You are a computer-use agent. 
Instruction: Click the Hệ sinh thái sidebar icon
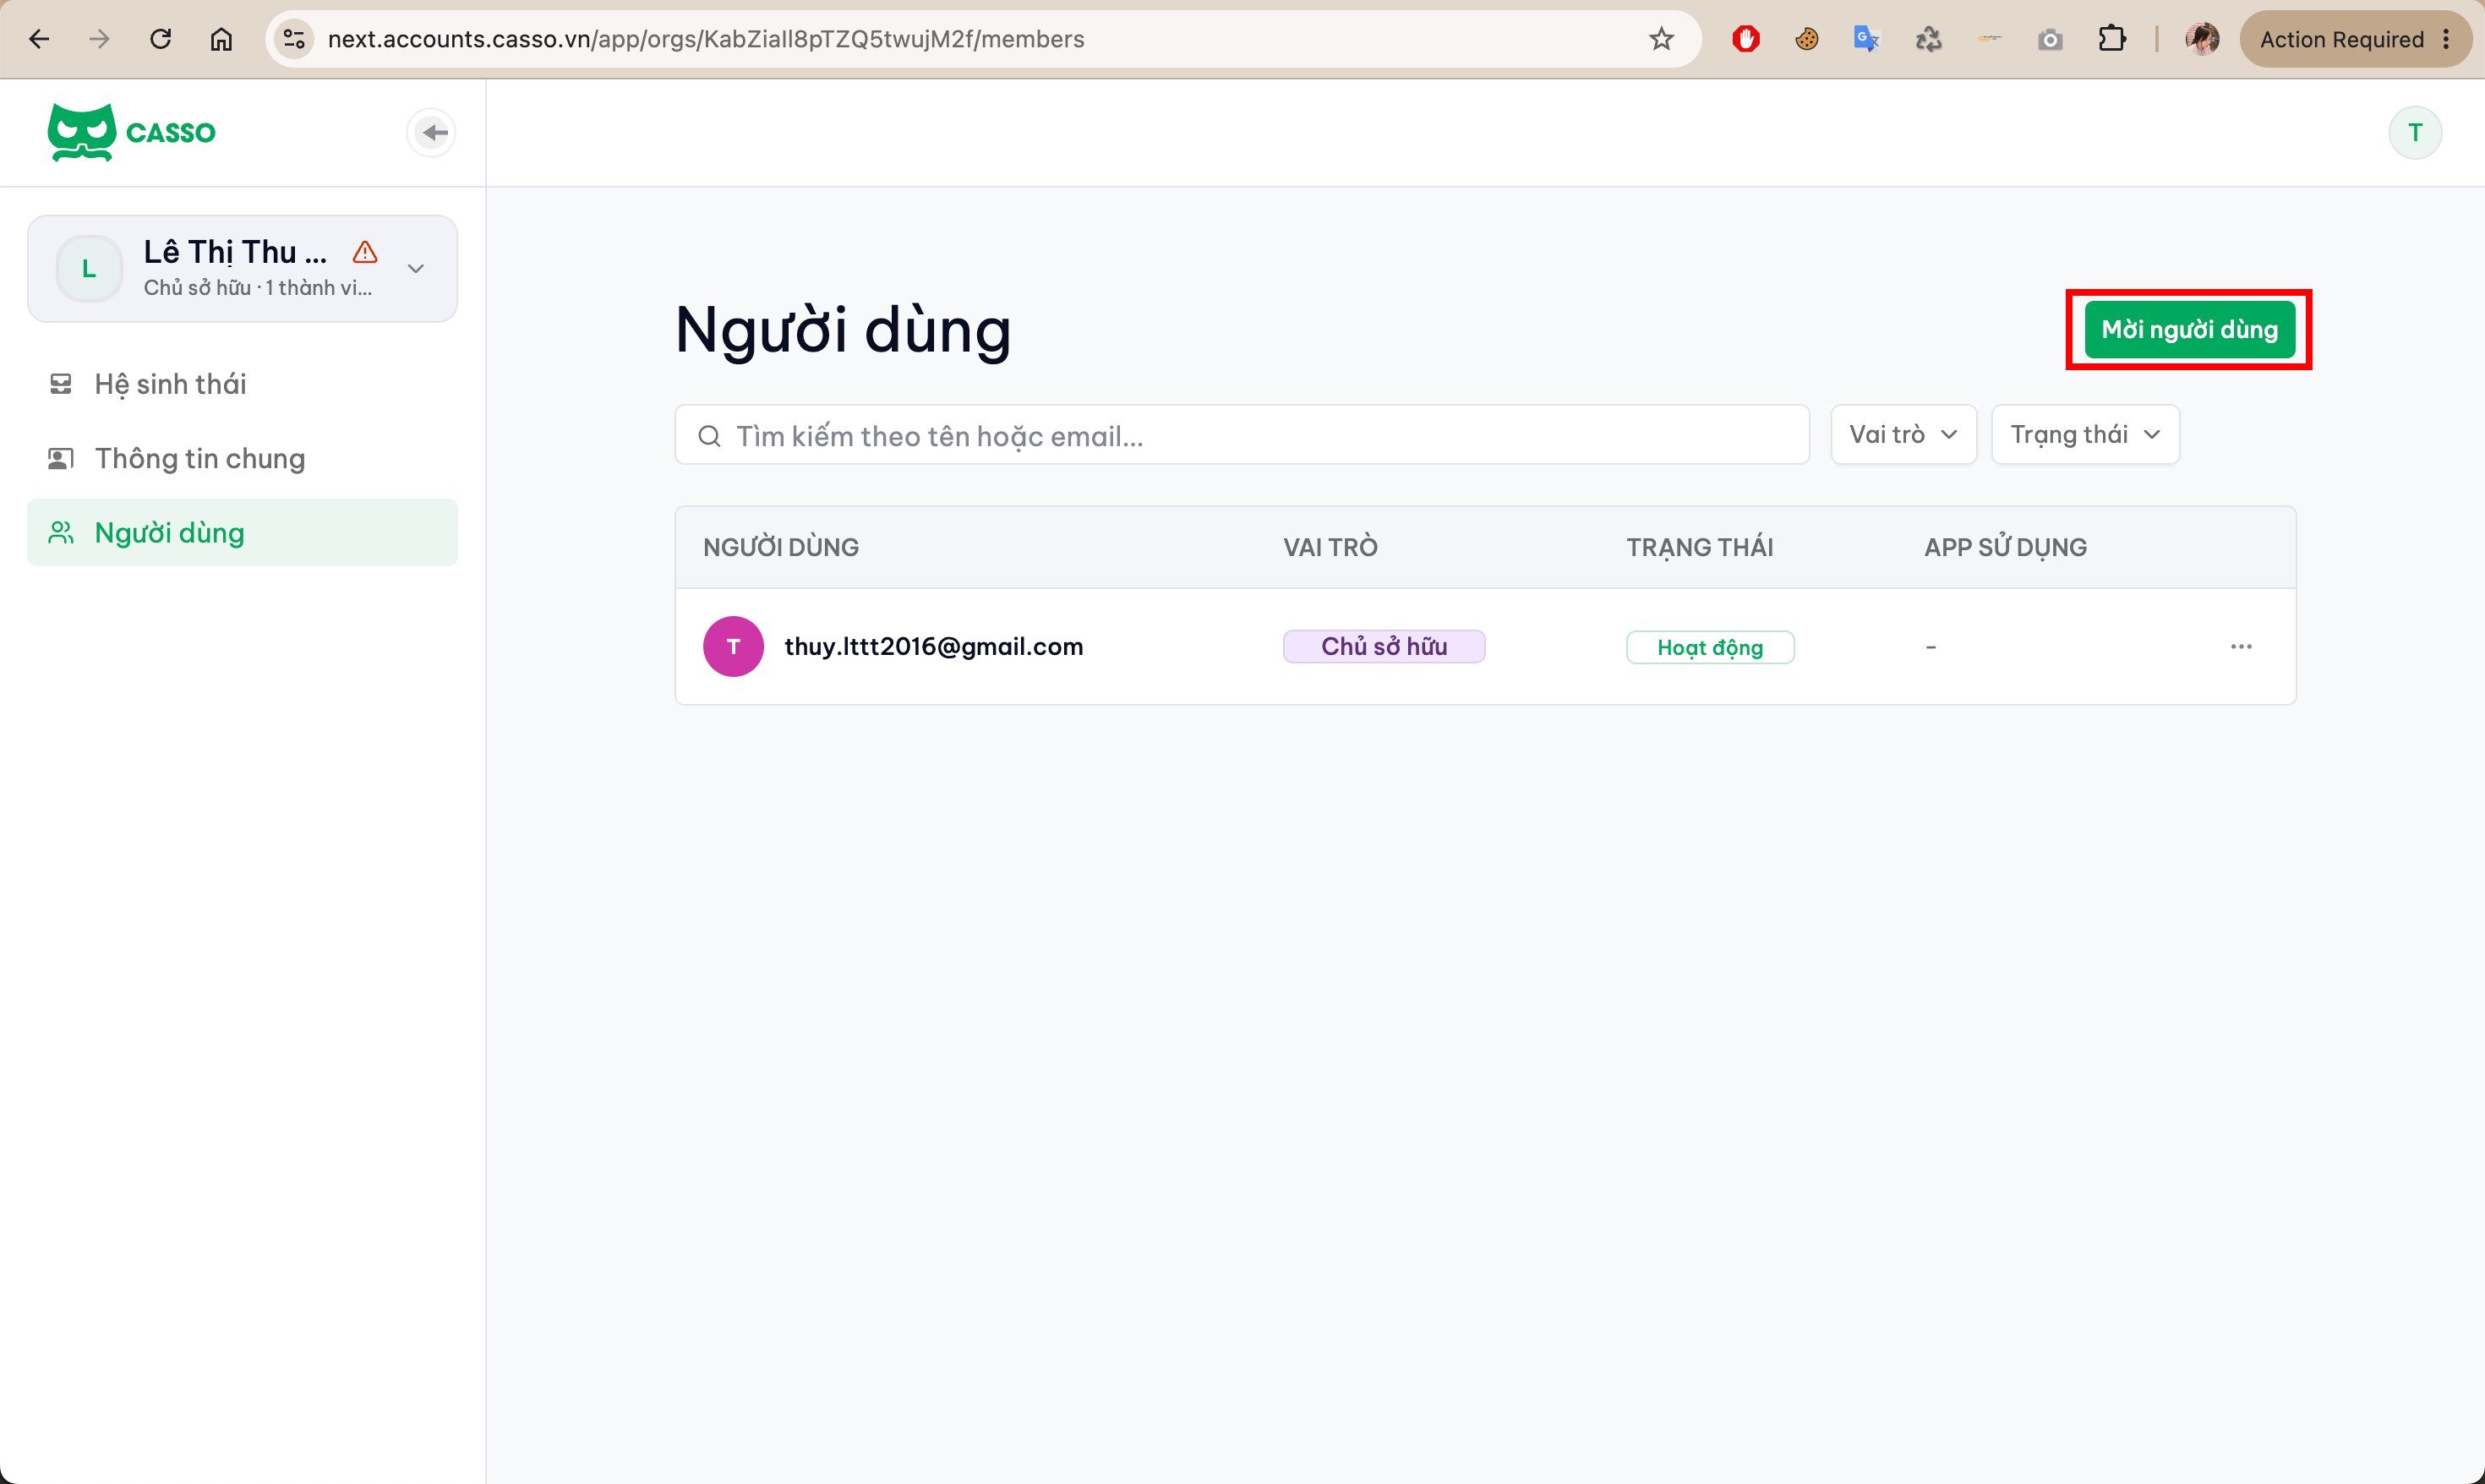(61, 384)
